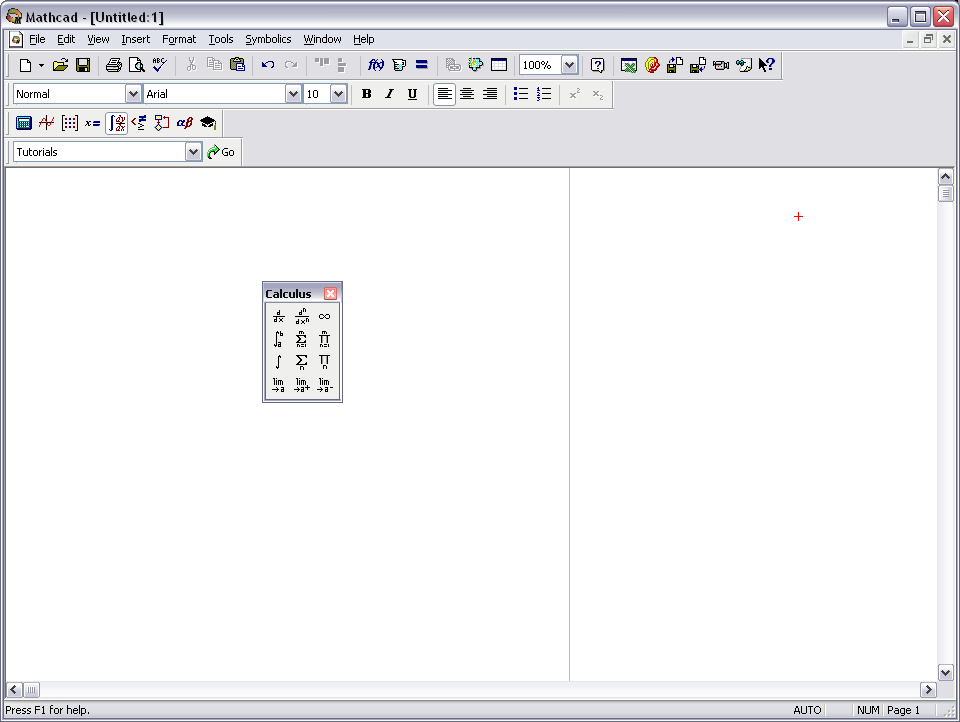The height and width of the screenshot is (722, 960).
Task: Save the worksheet with the floppy icon
Action: pos(83,65)
